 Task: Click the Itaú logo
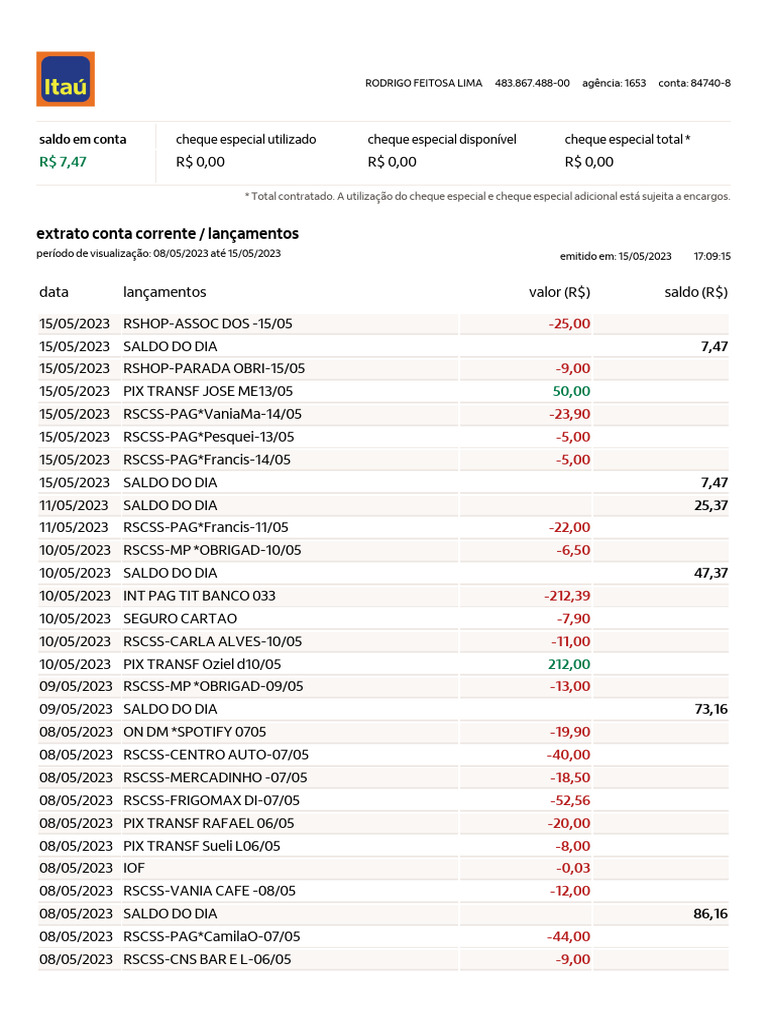click(x=65, y=79)
